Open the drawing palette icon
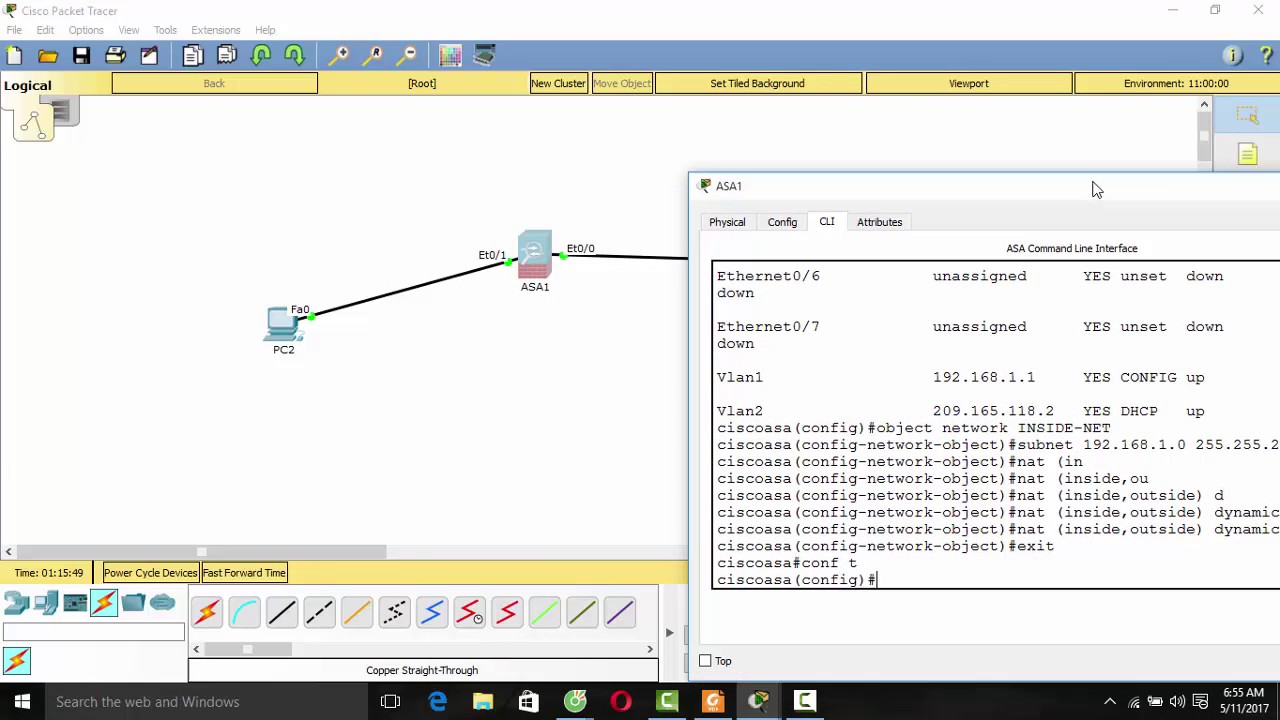 point(450,56)
